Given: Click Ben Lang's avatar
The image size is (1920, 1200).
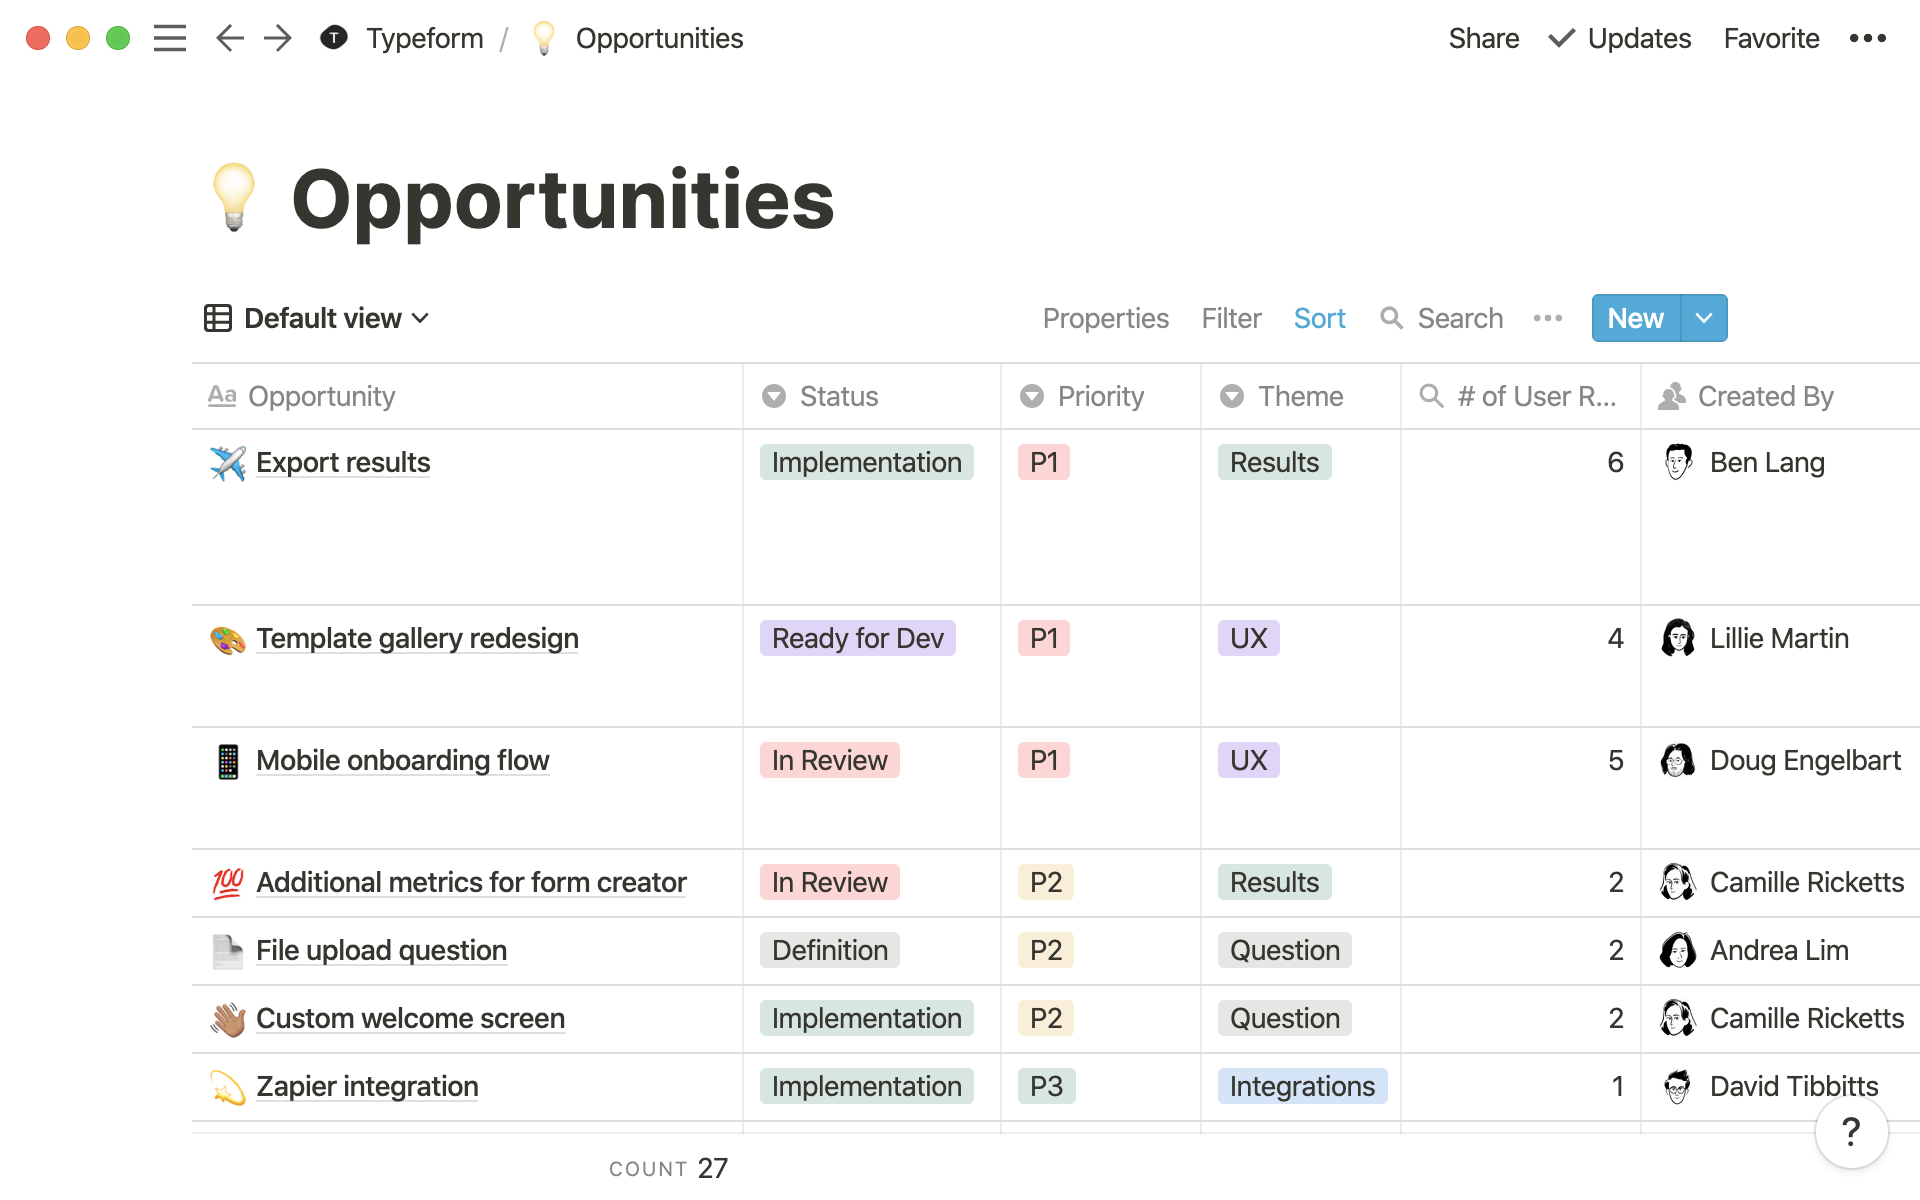Looking at the screenshot, I should click(1678, 462).
